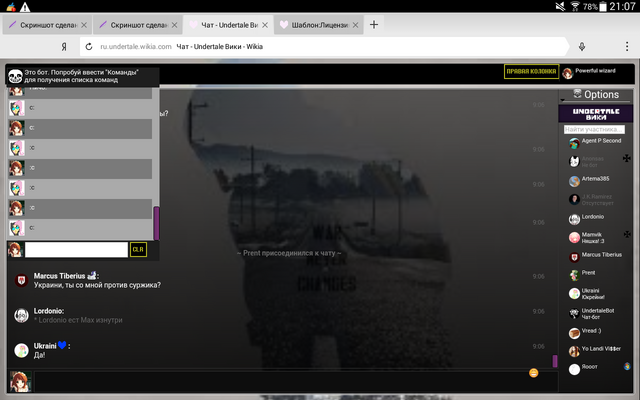Focus the main chat message box

click(x=296, y=382)
